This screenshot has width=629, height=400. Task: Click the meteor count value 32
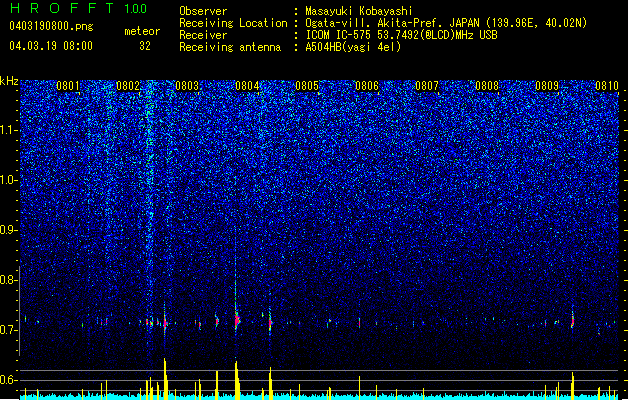(145, 46)
